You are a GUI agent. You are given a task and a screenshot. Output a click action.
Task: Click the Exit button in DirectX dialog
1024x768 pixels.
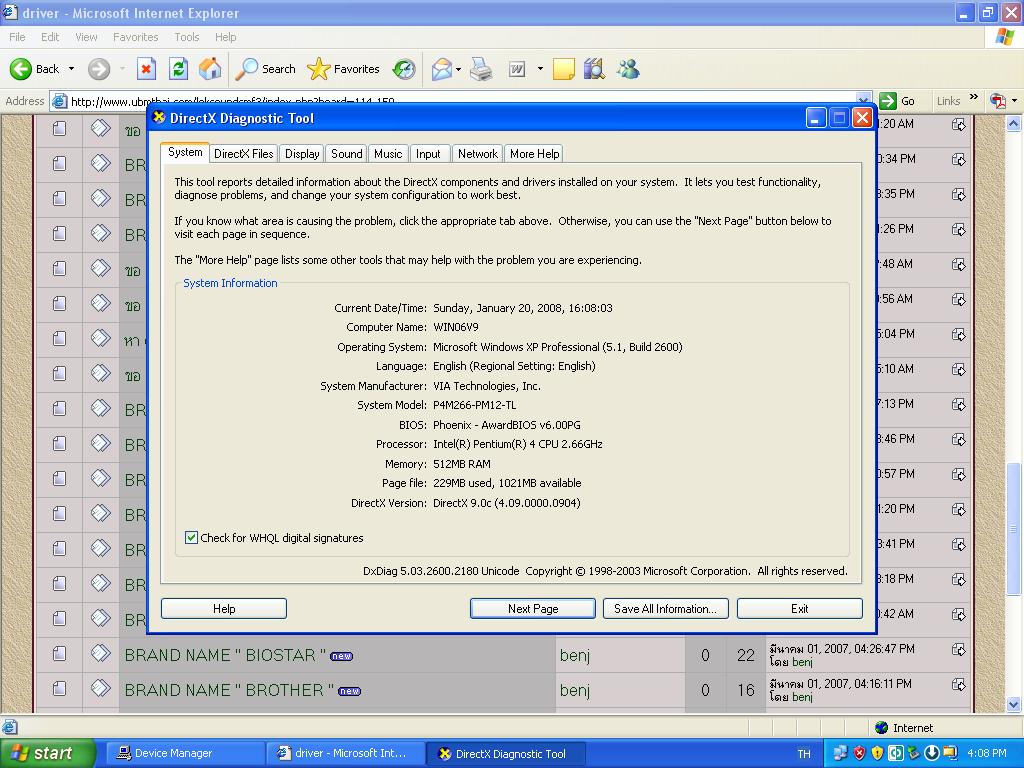pyautogui.click(x=800, y=609)
